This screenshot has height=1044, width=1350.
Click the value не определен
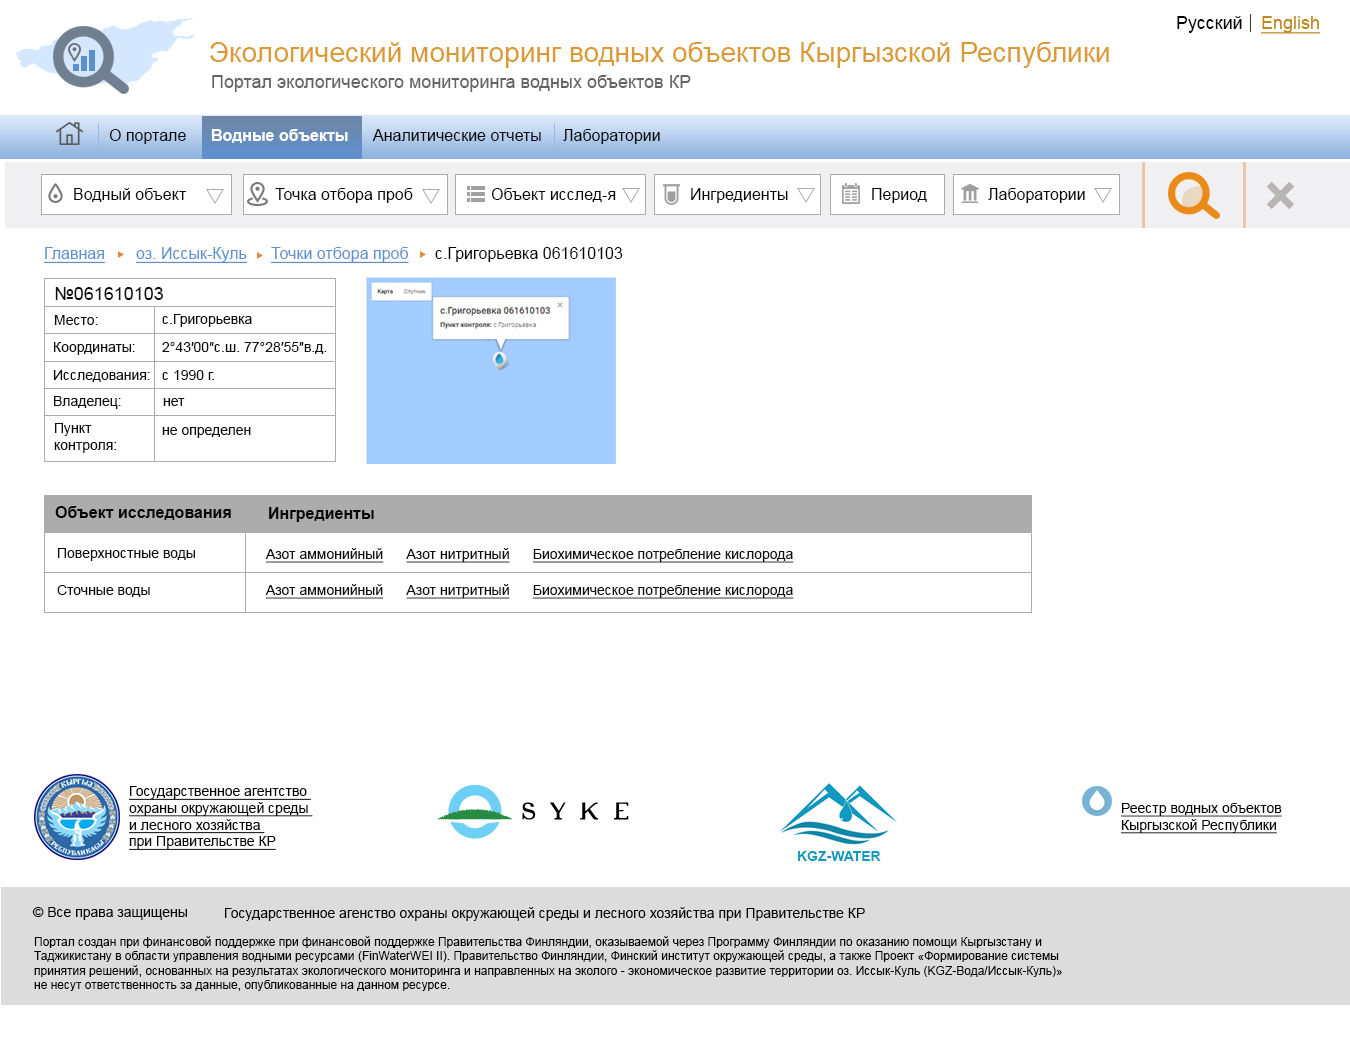(206, 430)
